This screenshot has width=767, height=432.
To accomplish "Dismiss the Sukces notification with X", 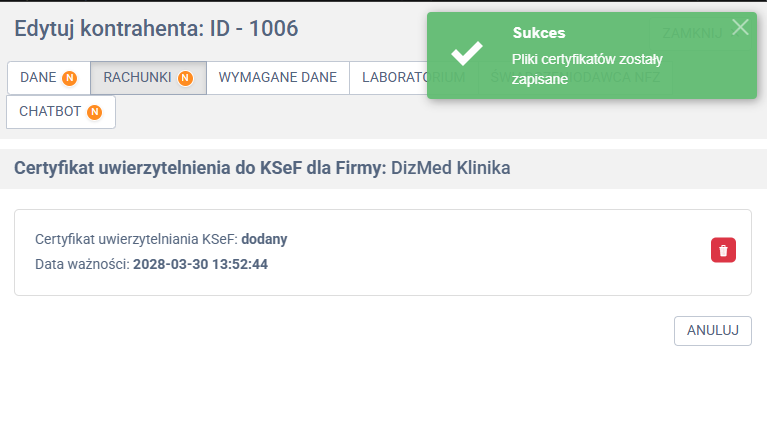I will click(740, 27).
